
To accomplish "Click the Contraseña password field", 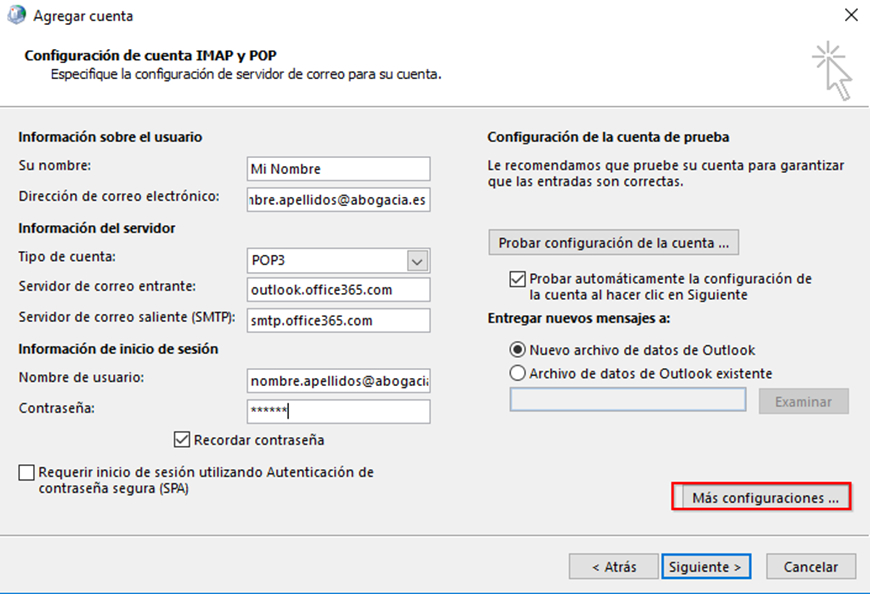I will pos(338,411).
